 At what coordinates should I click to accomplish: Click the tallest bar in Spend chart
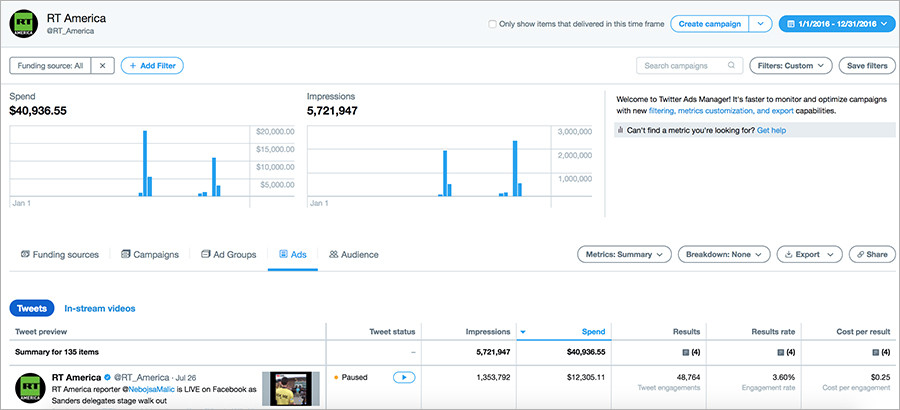pyautogui.click(x=145, y=163)
